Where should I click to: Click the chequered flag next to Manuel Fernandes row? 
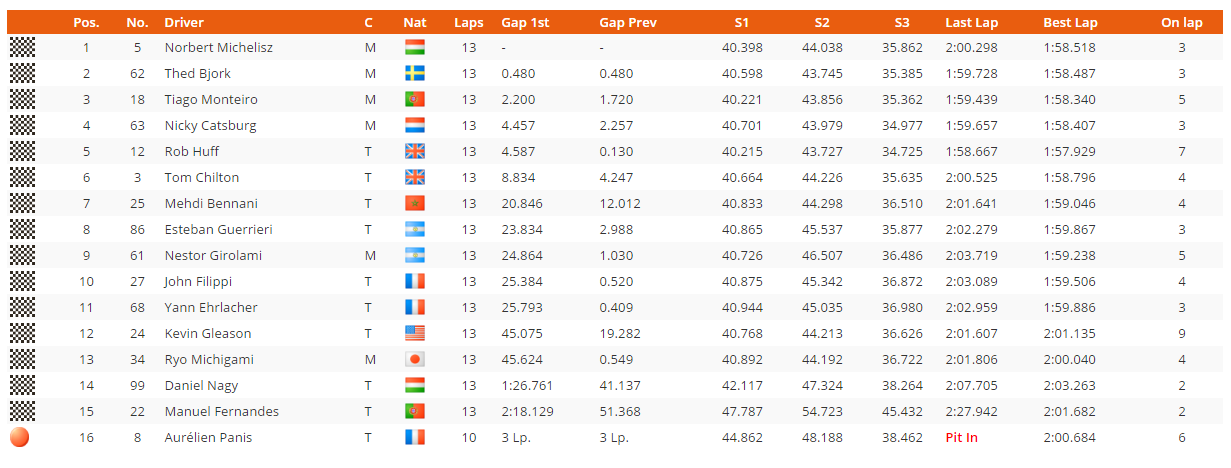pyautogui.click(x=22, y=411)
